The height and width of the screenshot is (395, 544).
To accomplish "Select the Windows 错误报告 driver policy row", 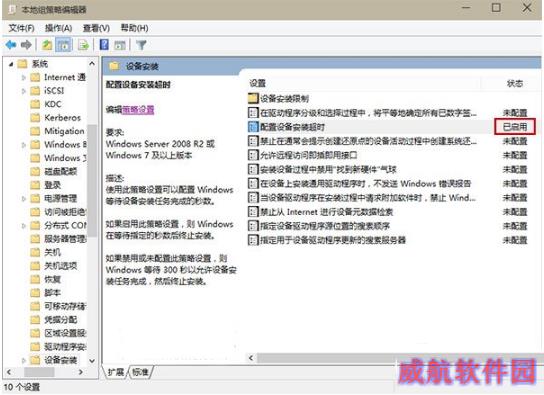I will coord(388,183).
